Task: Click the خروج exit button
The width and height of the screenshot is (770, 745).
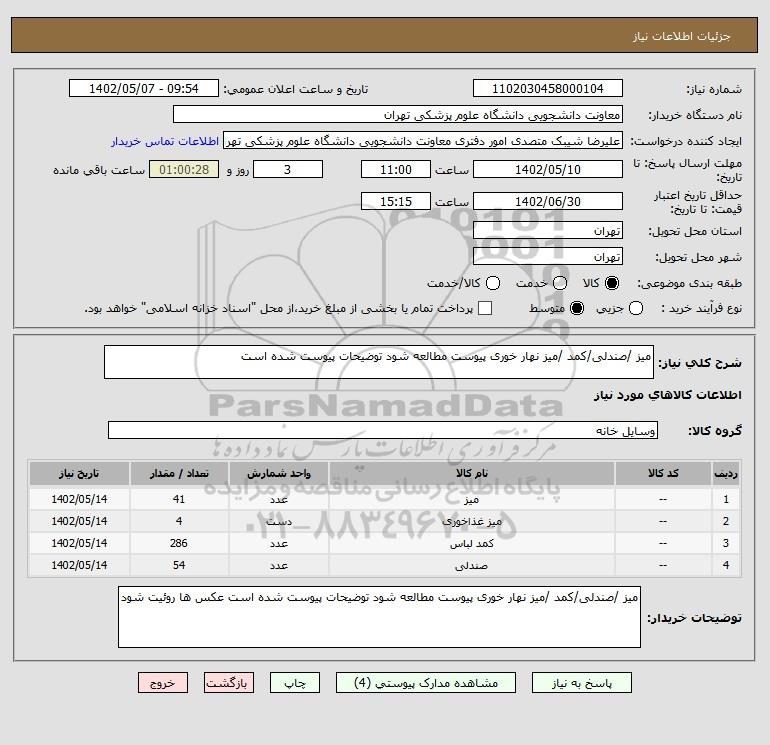Action: (x=163, y=683)
